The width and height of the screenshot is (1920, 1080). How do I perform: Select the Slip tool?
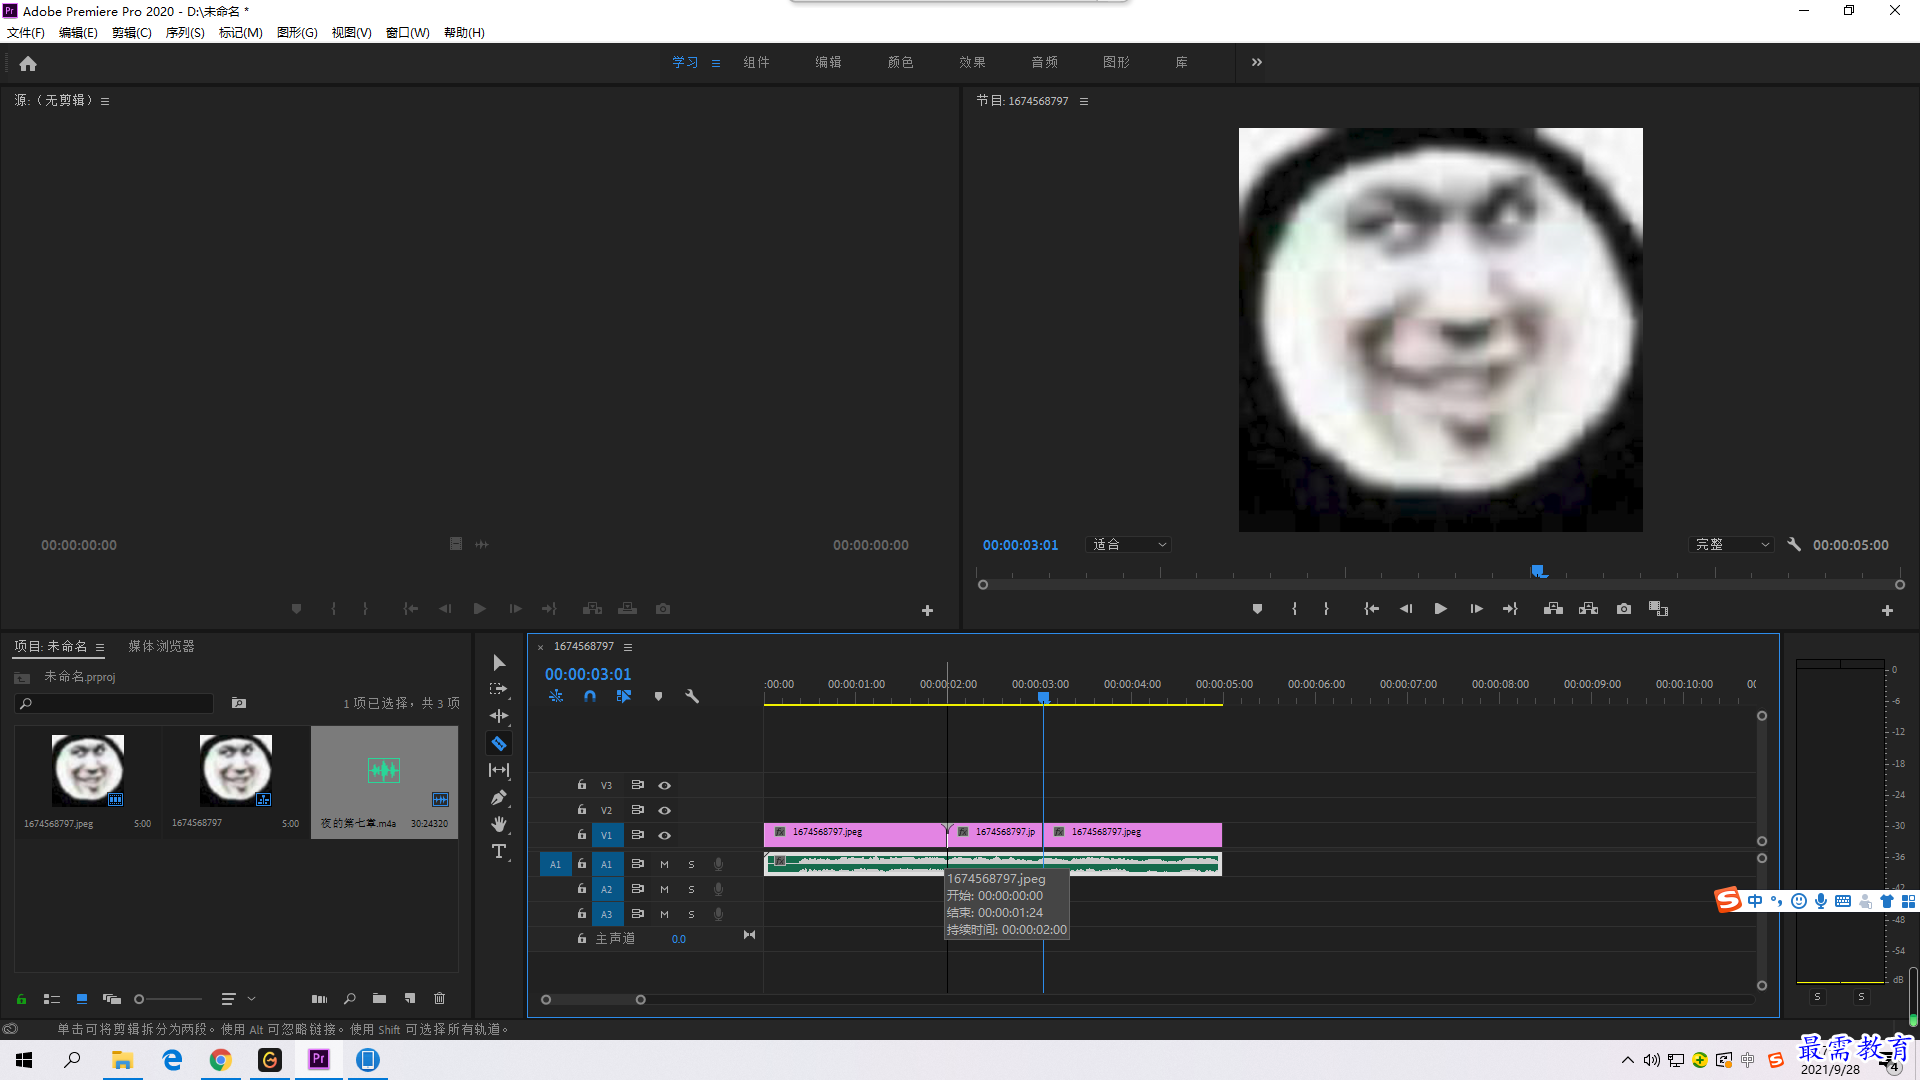(499, 770)
